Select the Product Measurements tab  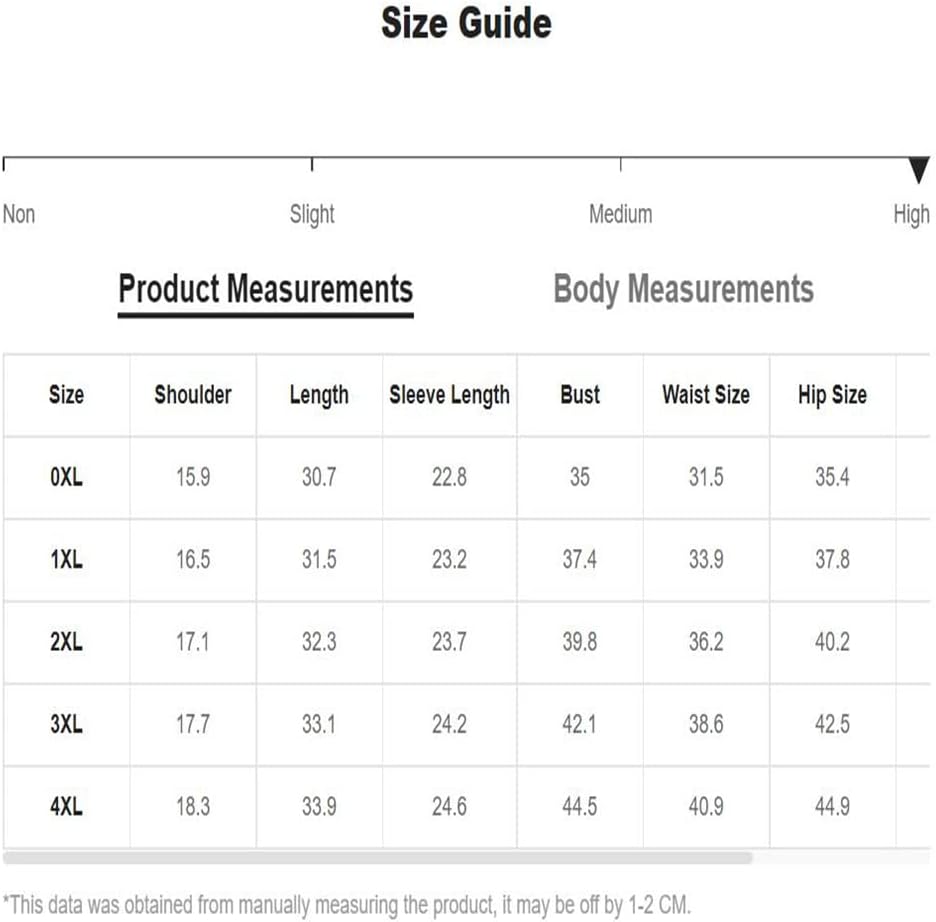265,289
